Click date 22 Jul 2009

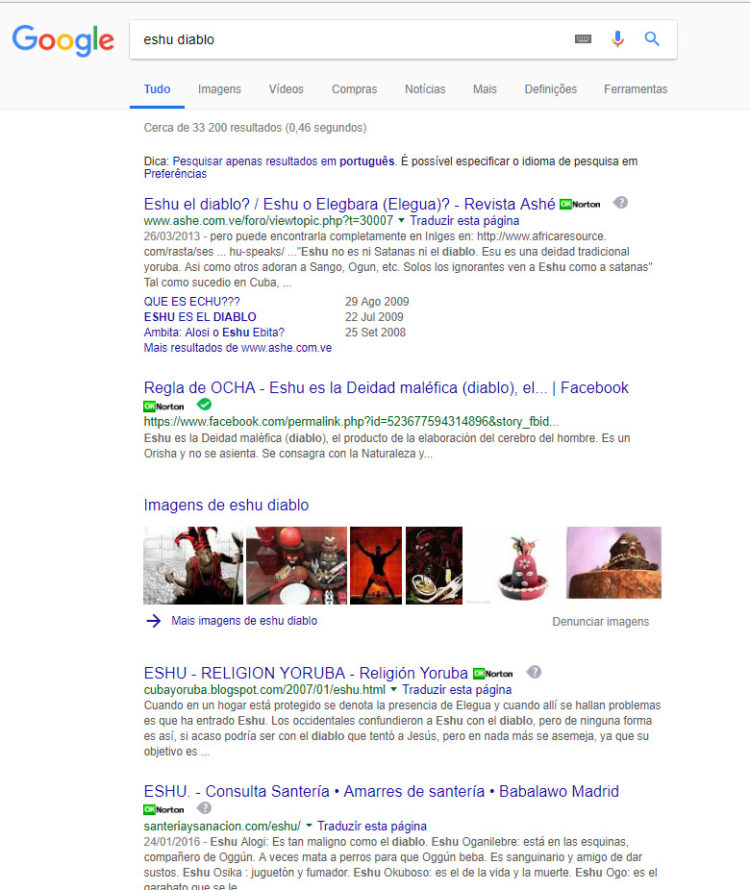(x=374, y=317)
